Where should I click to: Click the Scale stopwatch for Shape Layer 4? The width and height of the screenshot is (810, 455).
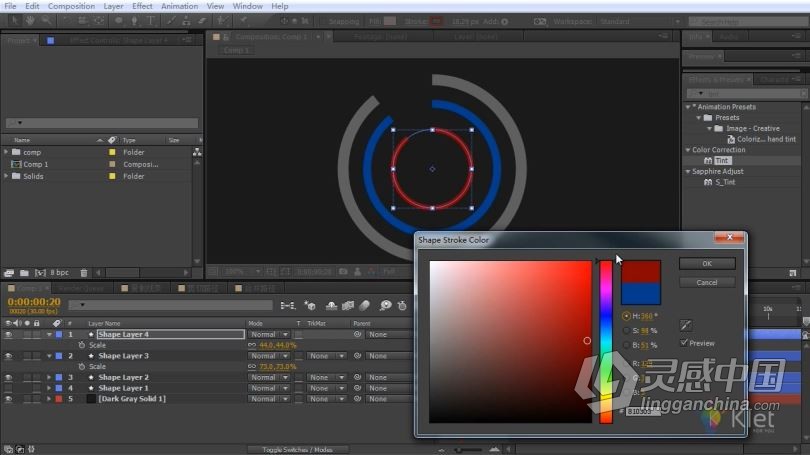coord(82,345)
